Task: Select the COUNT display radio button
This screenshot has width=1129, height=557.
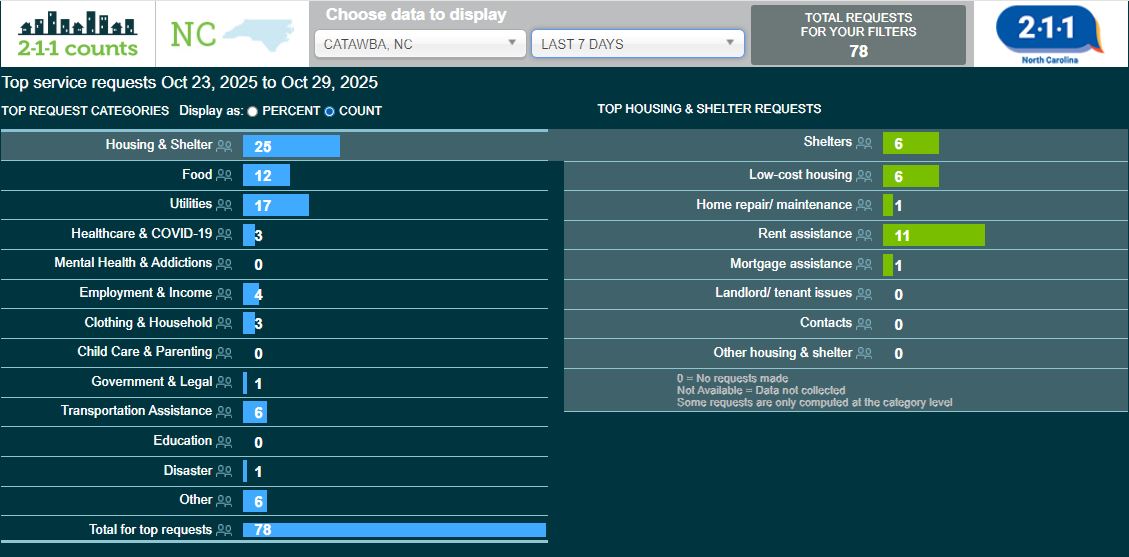Action: click(x=329, y=111)
